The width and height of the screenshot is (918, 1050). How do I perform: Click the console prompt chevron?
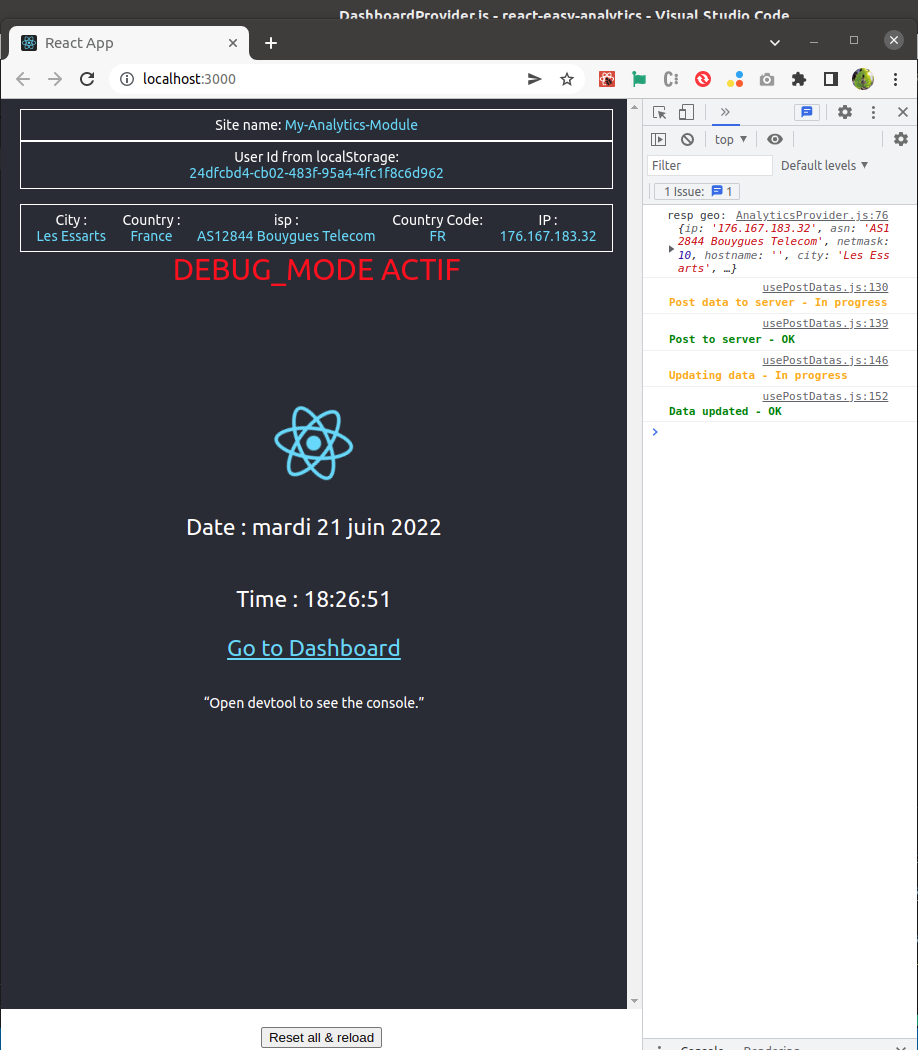tap(655, 432)
